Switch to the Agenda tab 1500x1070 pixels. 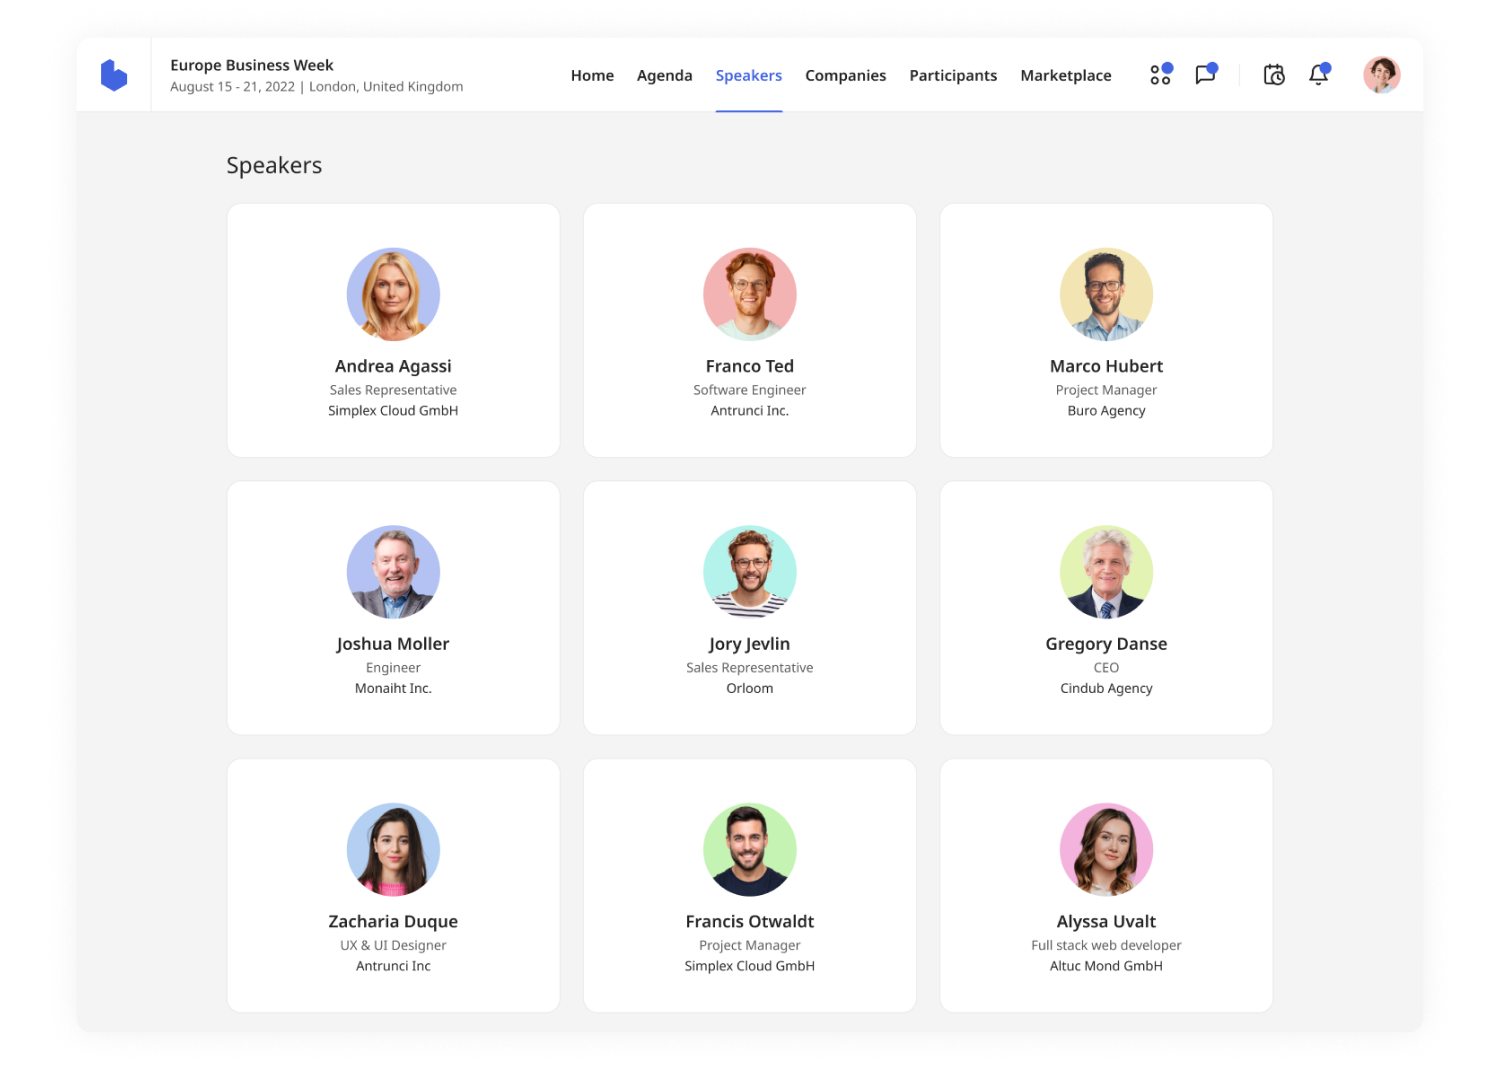tap(664, 76)
